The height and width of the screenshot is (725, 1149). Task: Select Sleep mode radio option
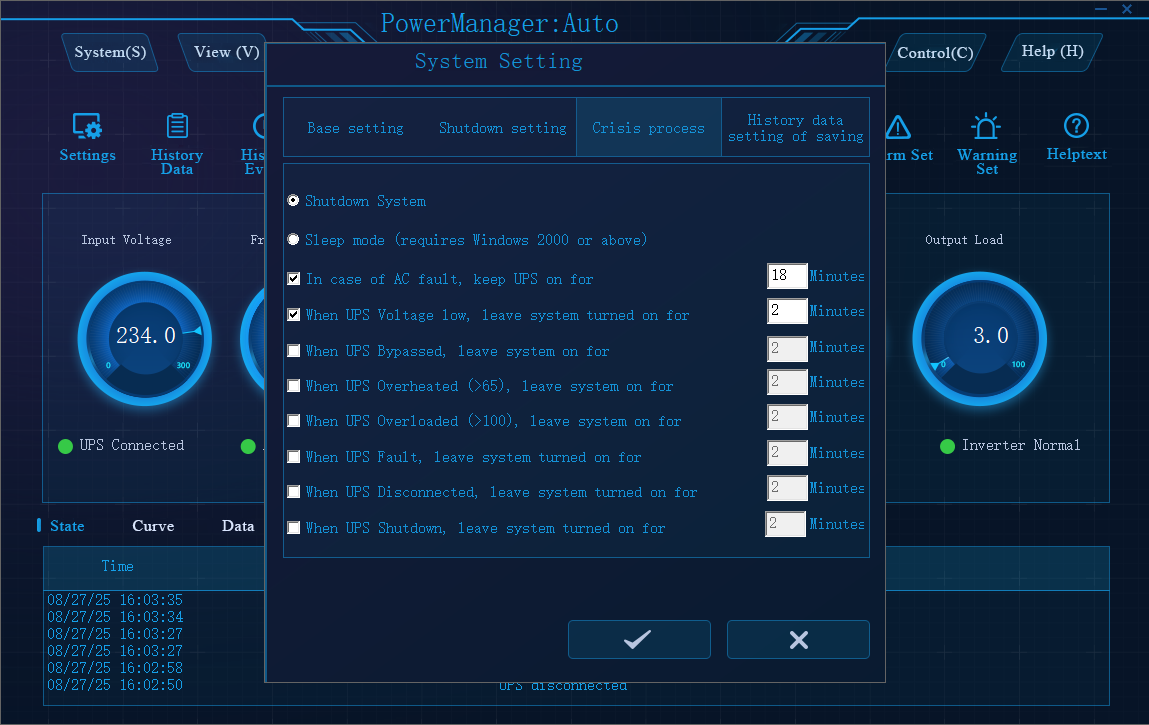coord(293,240)
